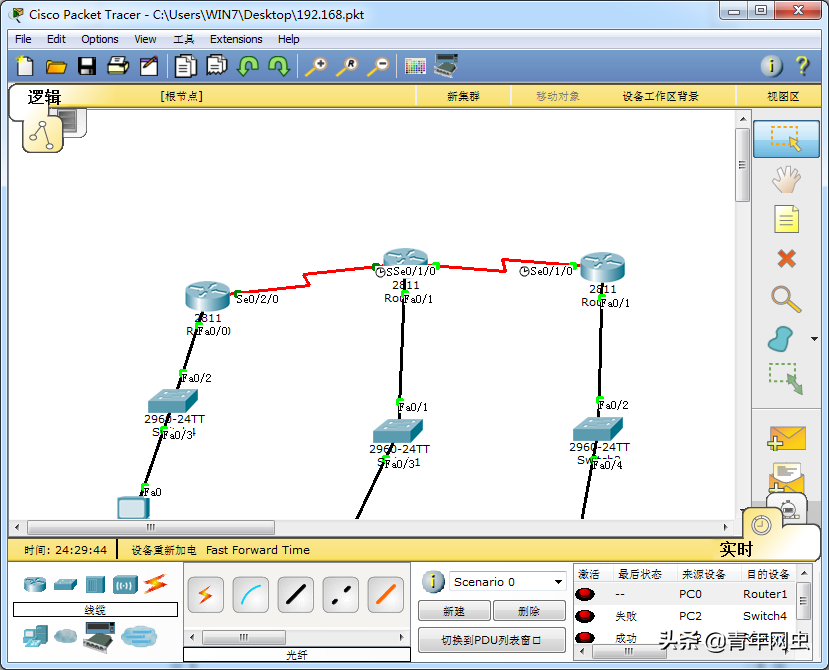Select the orange fiber cable
The width and height of the screenshot is (829, 670).
point(385,595)
